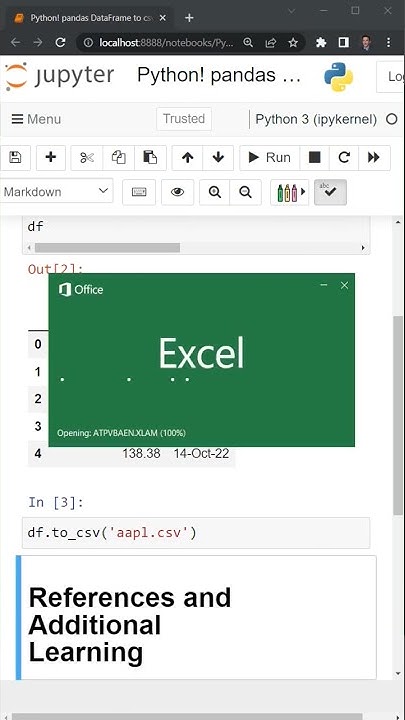Open the cell type Markdown dropdown
The height and width of the screenshot is (720, 405).
coord(56,191)
